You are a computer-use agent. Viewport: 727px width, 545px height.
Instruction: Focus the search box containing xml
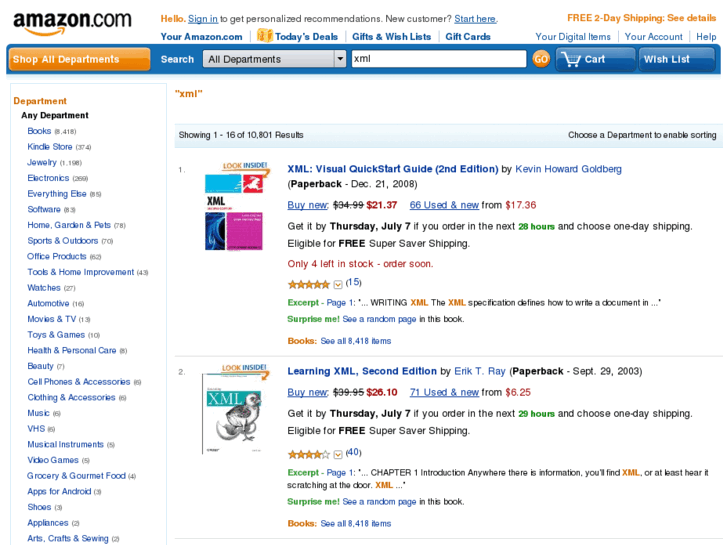(439, 59)
